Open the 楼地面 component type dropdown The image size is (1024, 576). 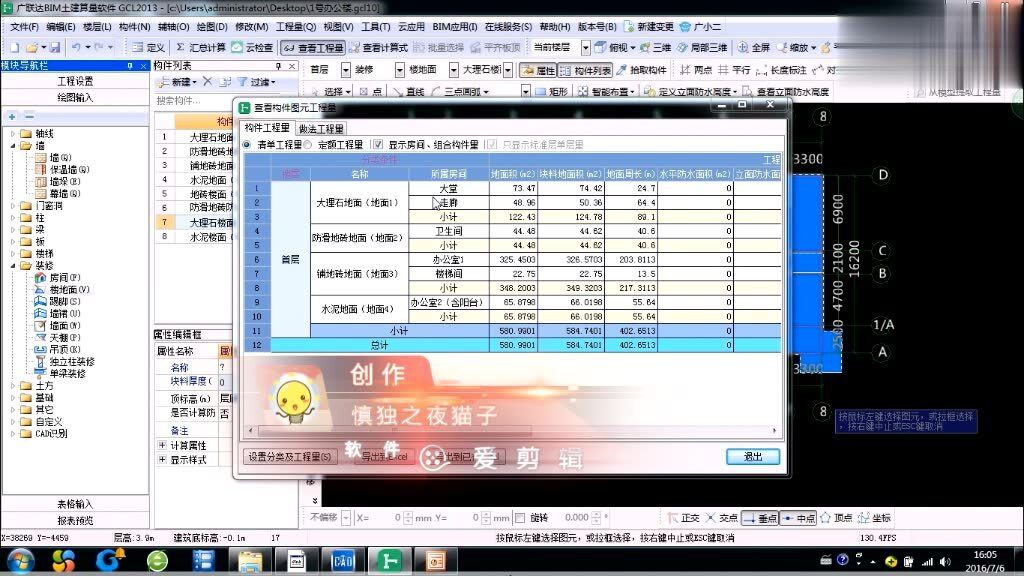pos(454,70)
